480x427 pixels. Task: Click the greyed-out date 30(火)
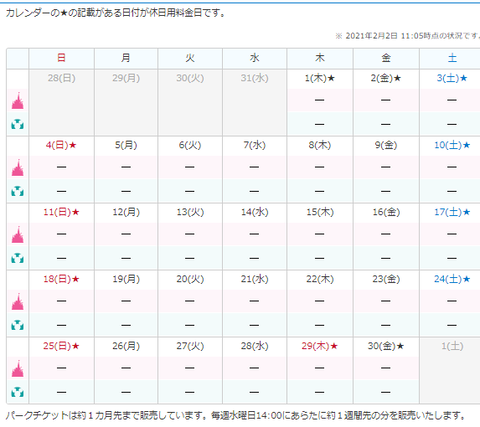point(190,78)
